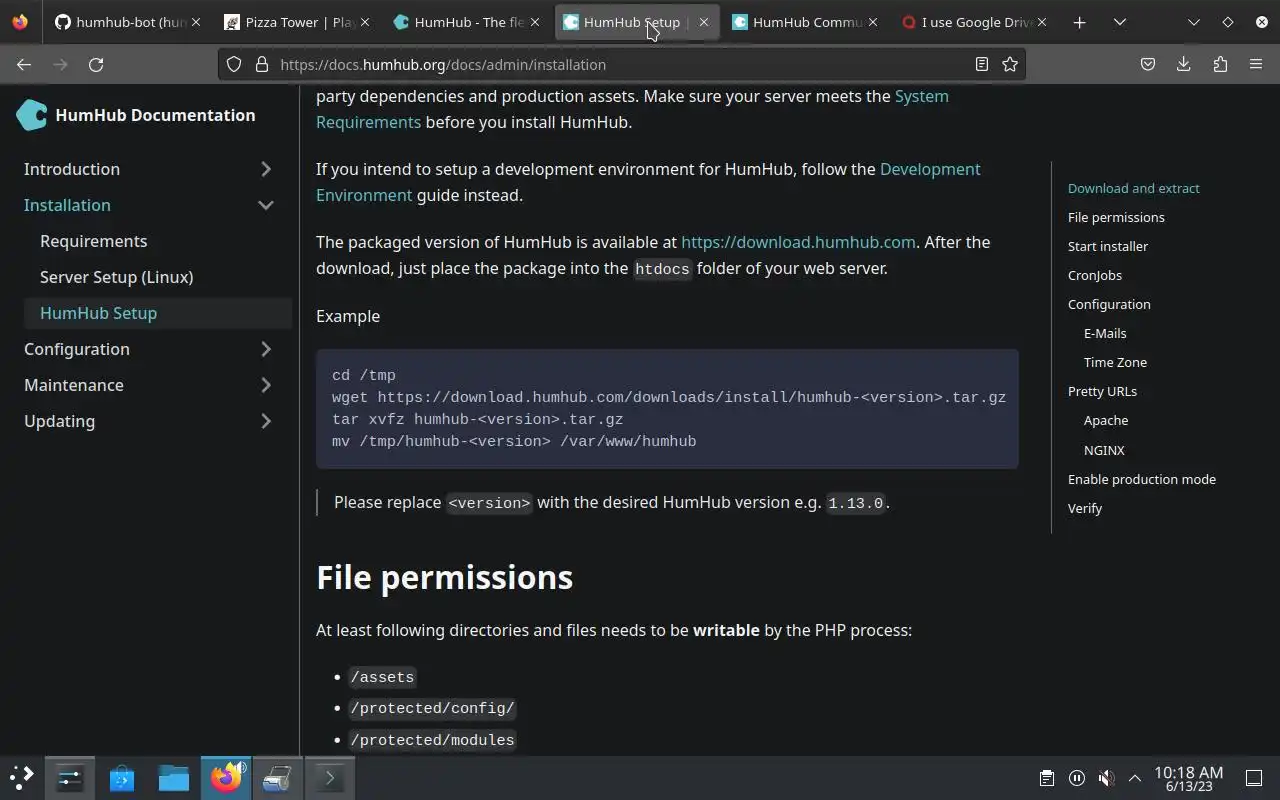The image size is (1280, 800).
Task: Jump to Download and extract section
Action: [x=1133, y=188]
